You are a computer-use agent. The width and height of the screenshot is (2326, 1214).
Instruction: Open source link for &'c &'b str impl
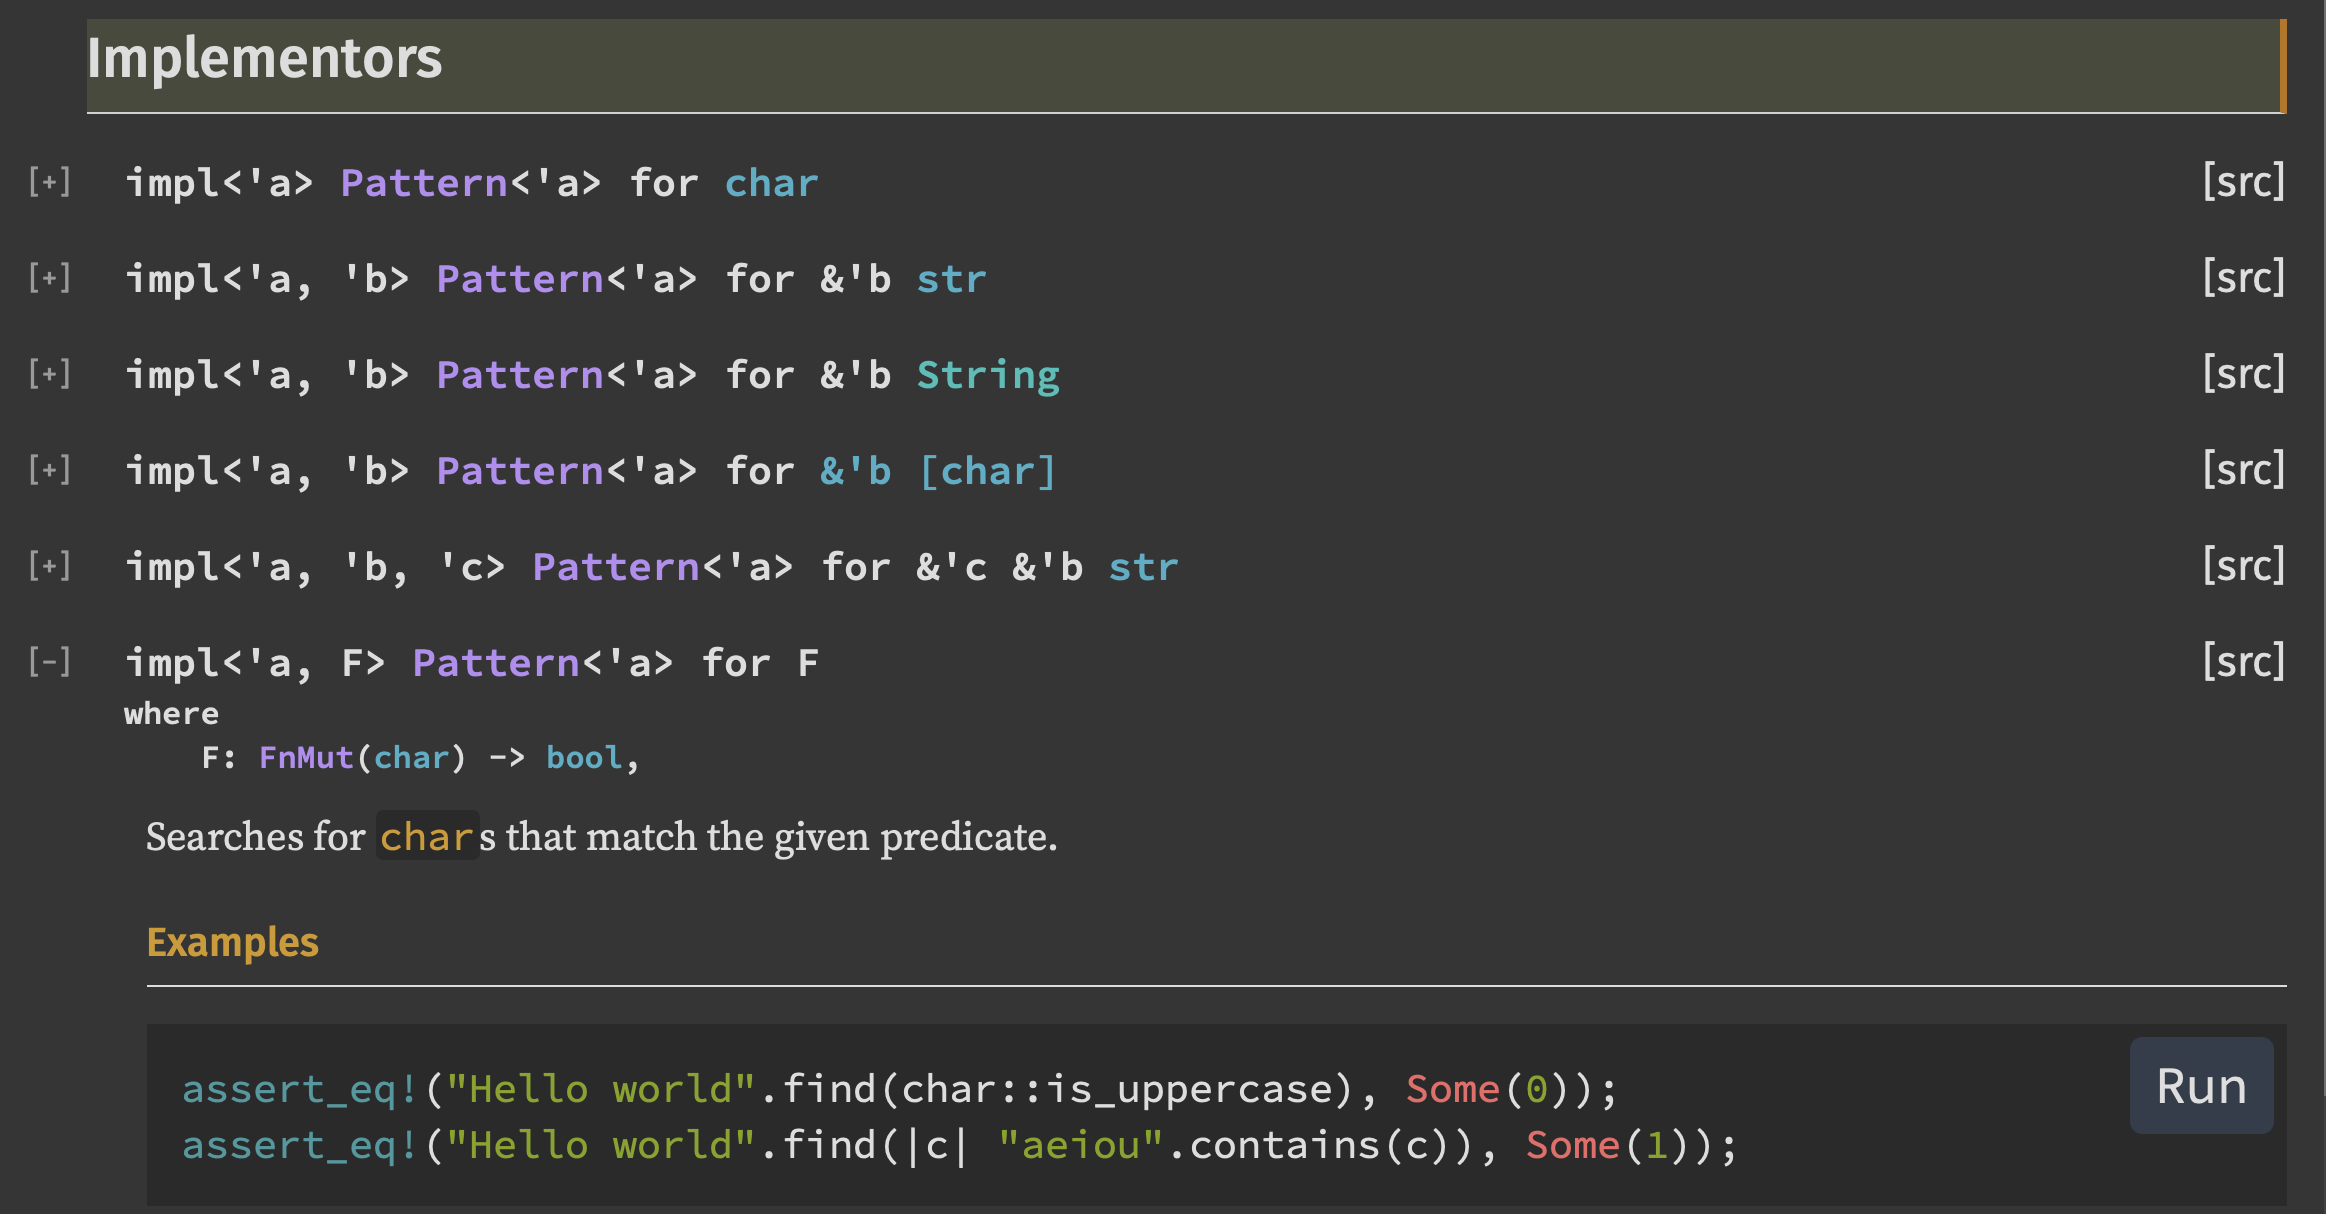[x=2243, y=566]
